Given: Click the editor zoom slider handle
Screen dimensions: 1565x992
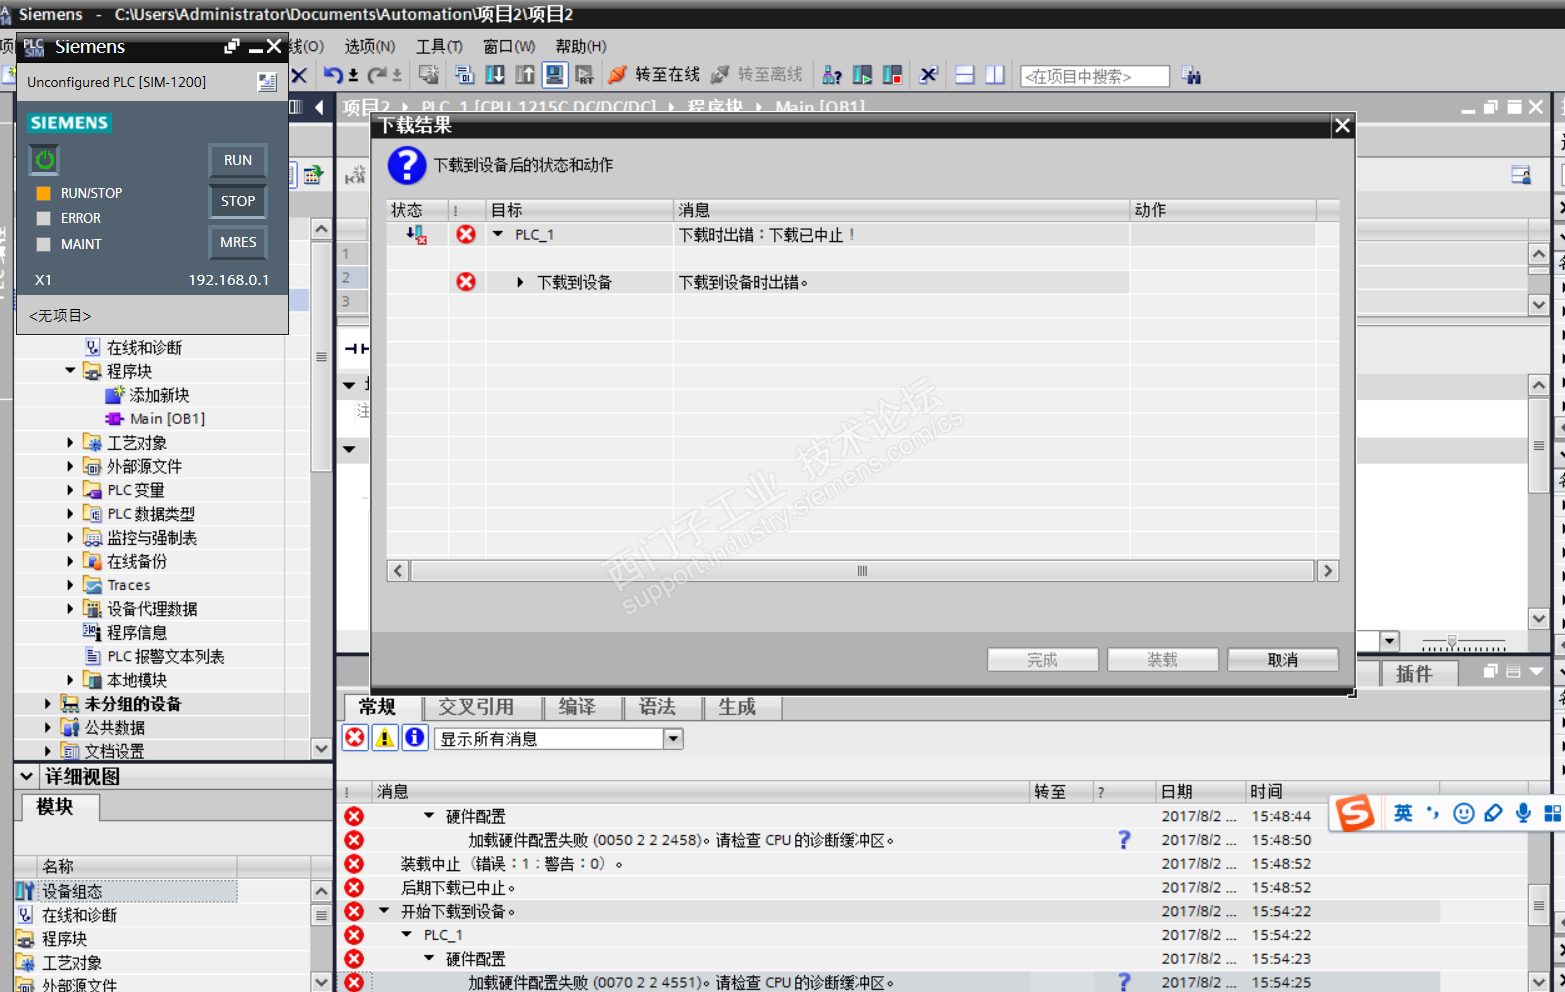Looking at the screenshot, I should (x=1451, y=641).
